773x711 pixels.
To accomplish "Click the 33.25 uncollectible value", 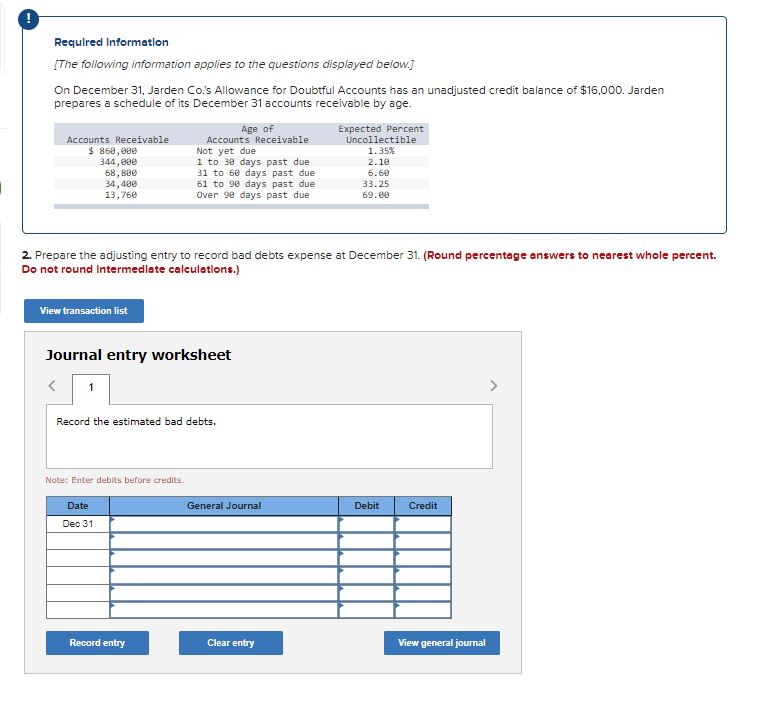I will pyautogui.click(x=376, y=184).
